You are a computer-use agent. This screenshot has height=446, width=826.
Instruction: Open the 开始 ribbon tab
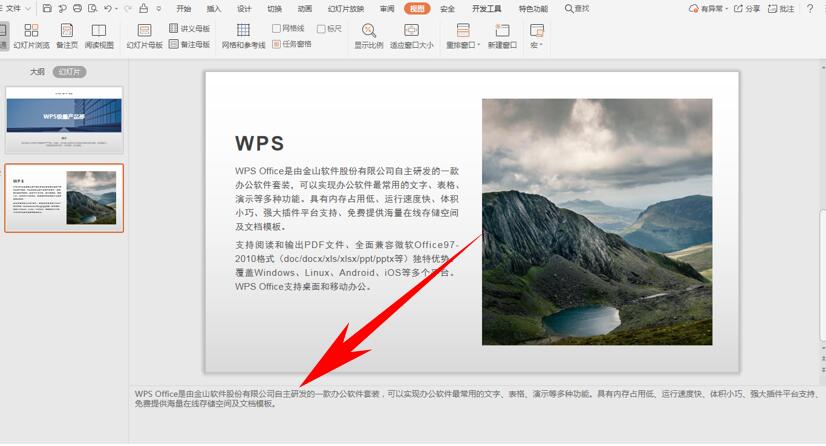tap(184, 8)
